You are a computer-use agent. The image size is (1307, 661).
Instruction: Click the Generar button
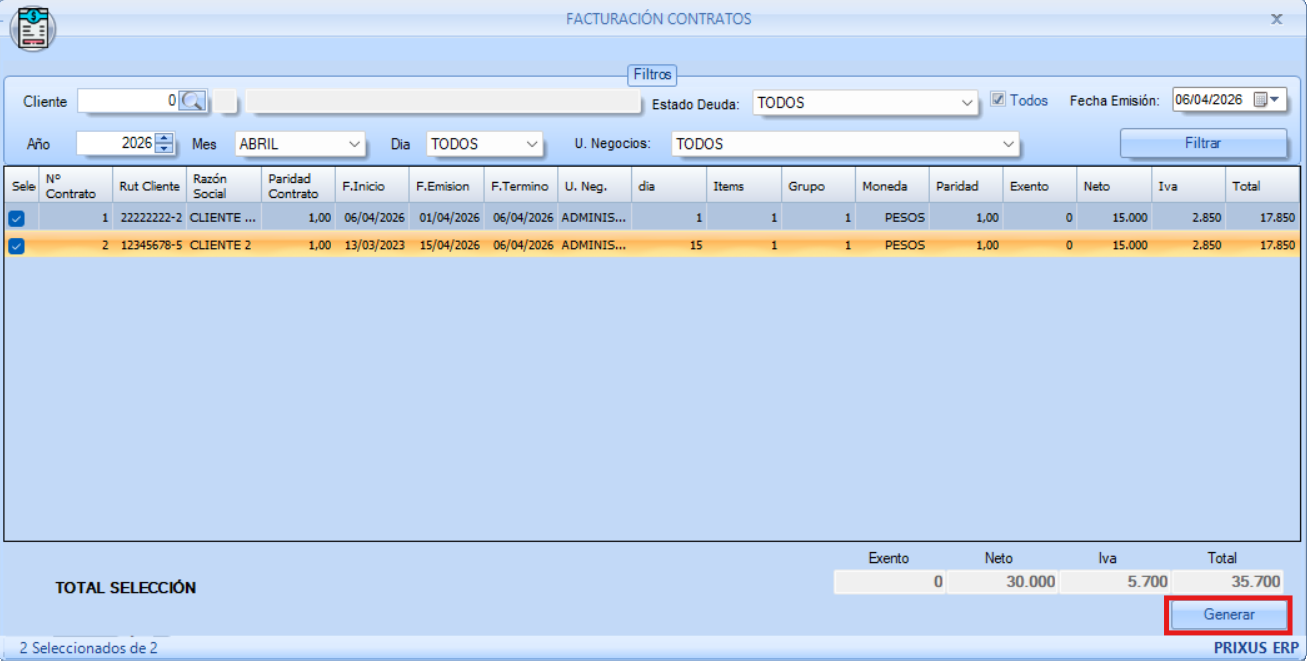pyautogui.click(x=1228, y=614)
